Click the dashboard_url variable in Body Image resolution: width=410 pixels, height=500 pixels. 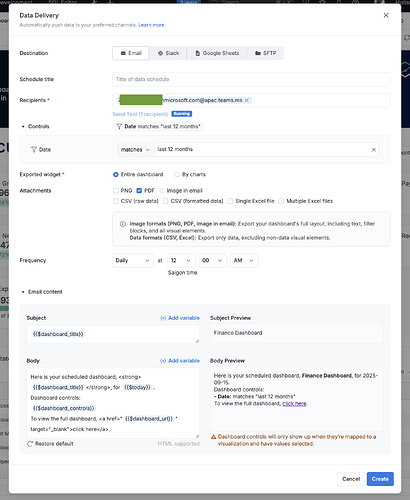(149, 419)
